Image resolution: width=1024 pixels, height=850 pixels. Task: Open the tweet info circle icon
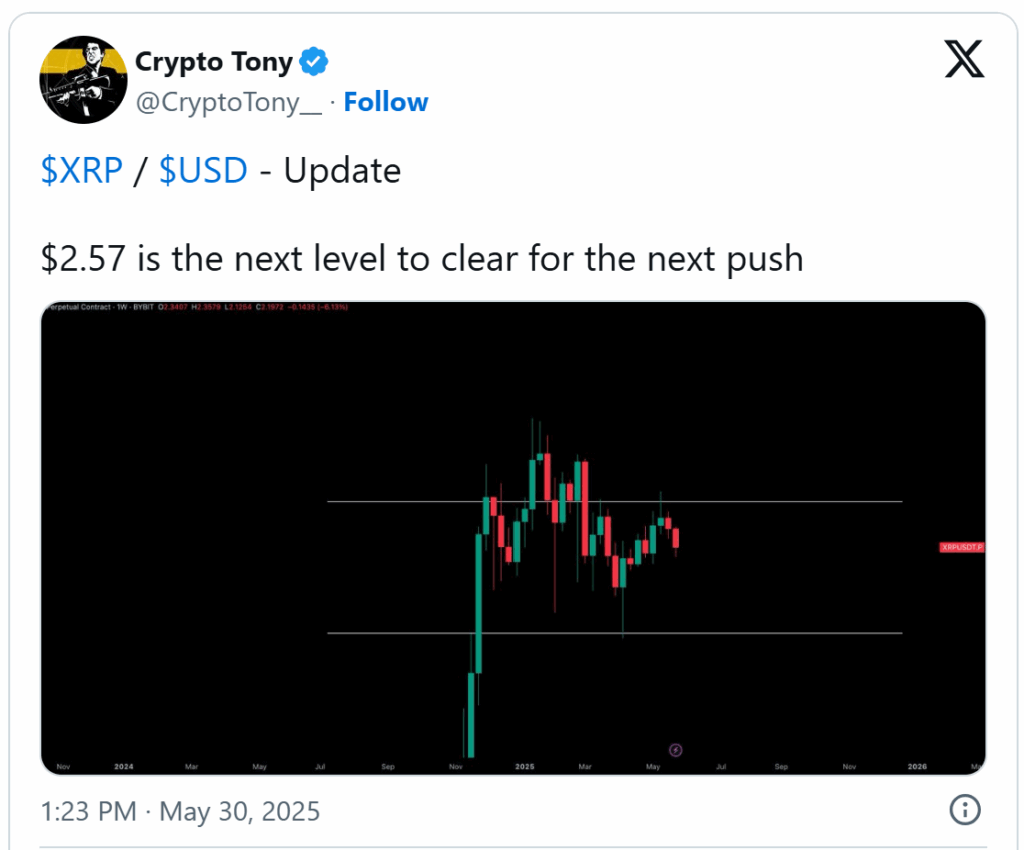[x=965, y=810]
